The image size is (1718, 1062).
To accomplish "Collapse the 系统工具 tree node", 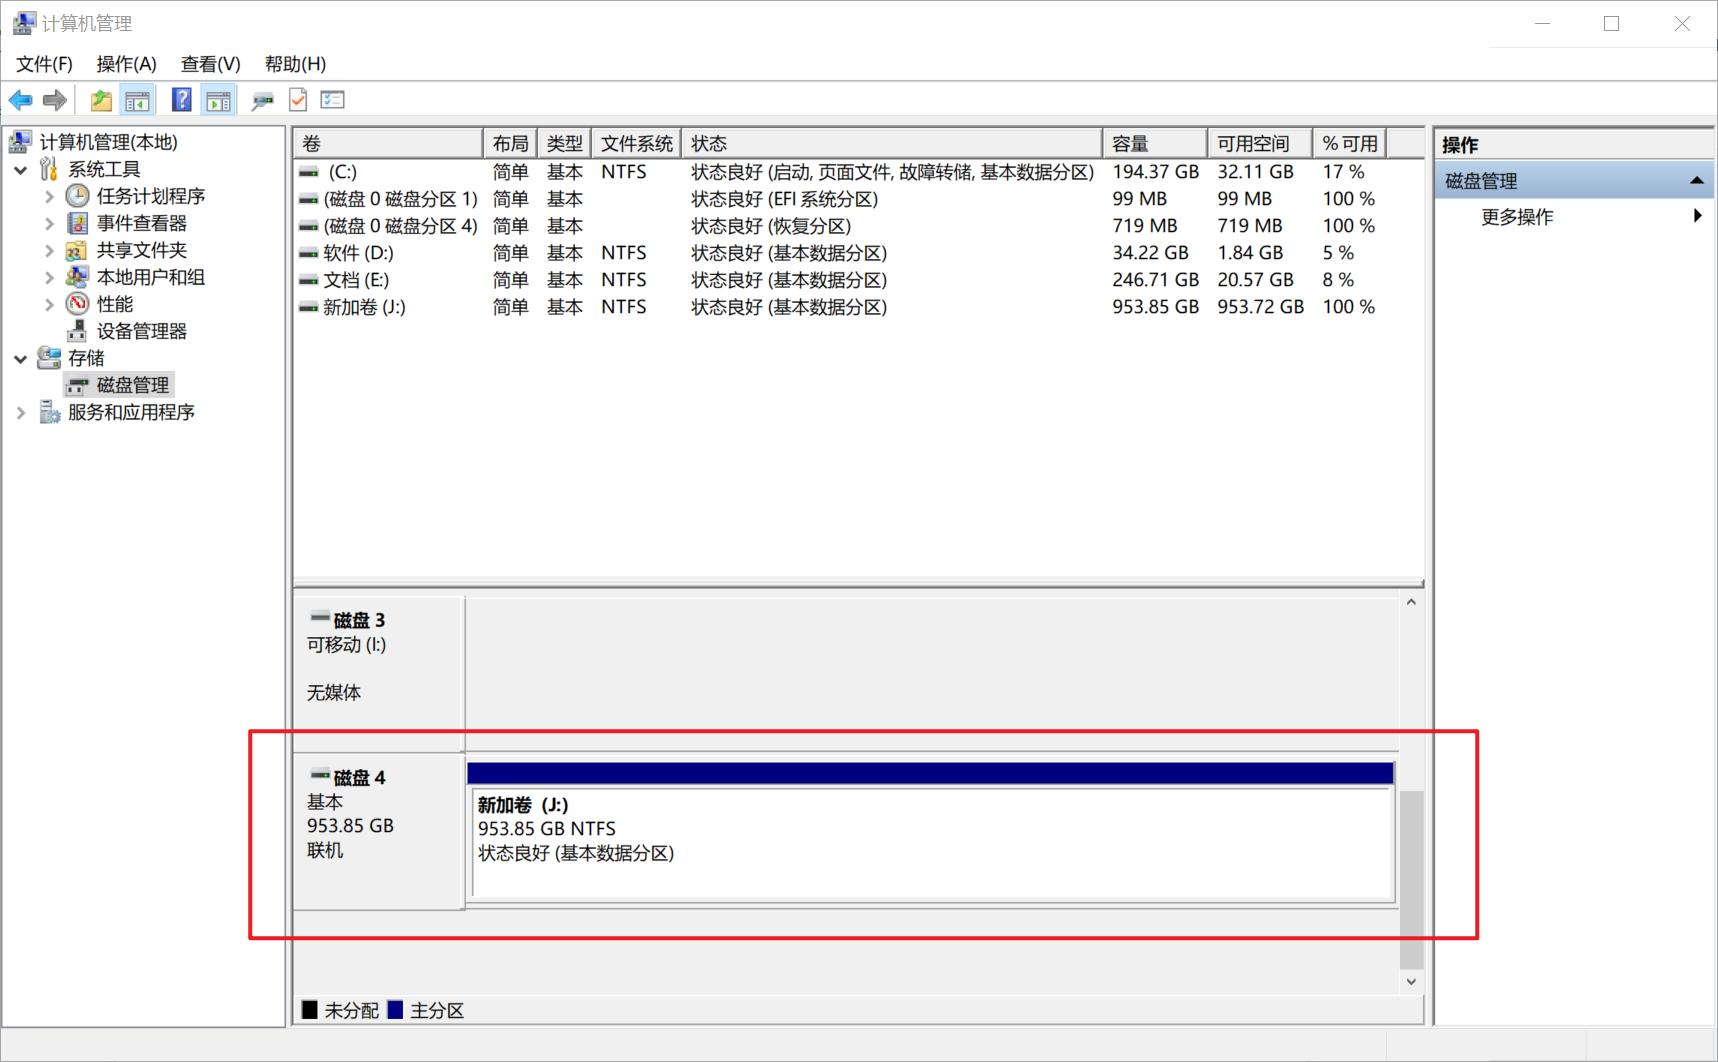I will pos(21,170).
